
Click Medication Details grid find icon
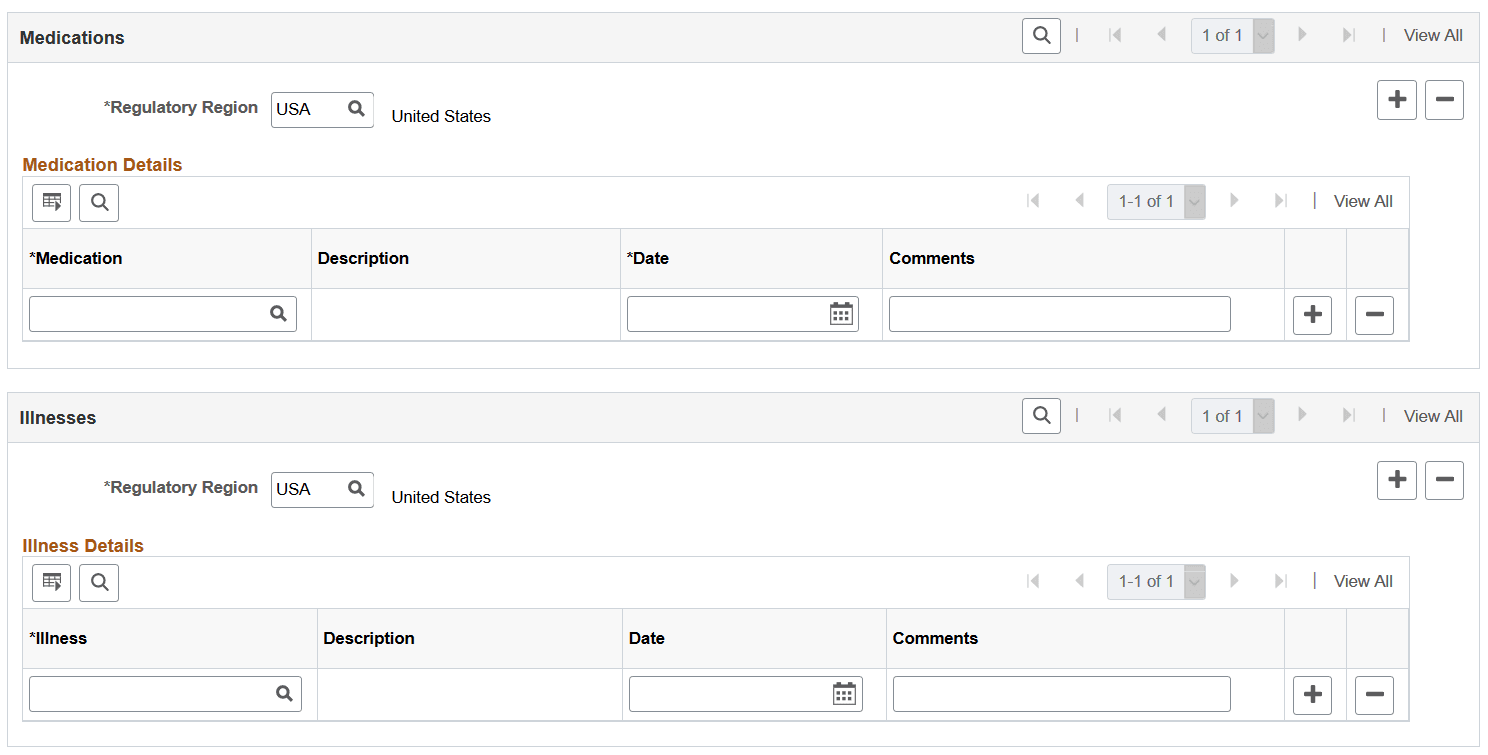tap(99, 202)
